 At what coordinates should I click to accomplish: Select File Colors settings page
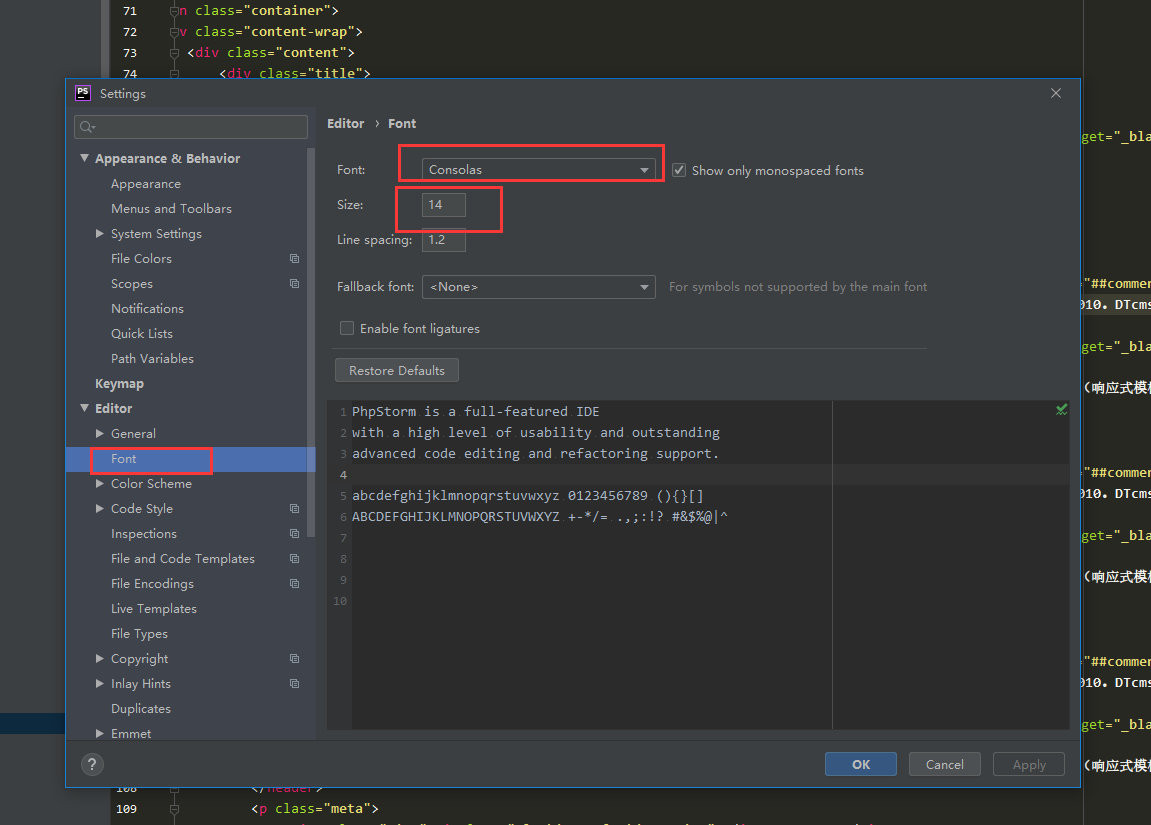[x=141, y=258]
